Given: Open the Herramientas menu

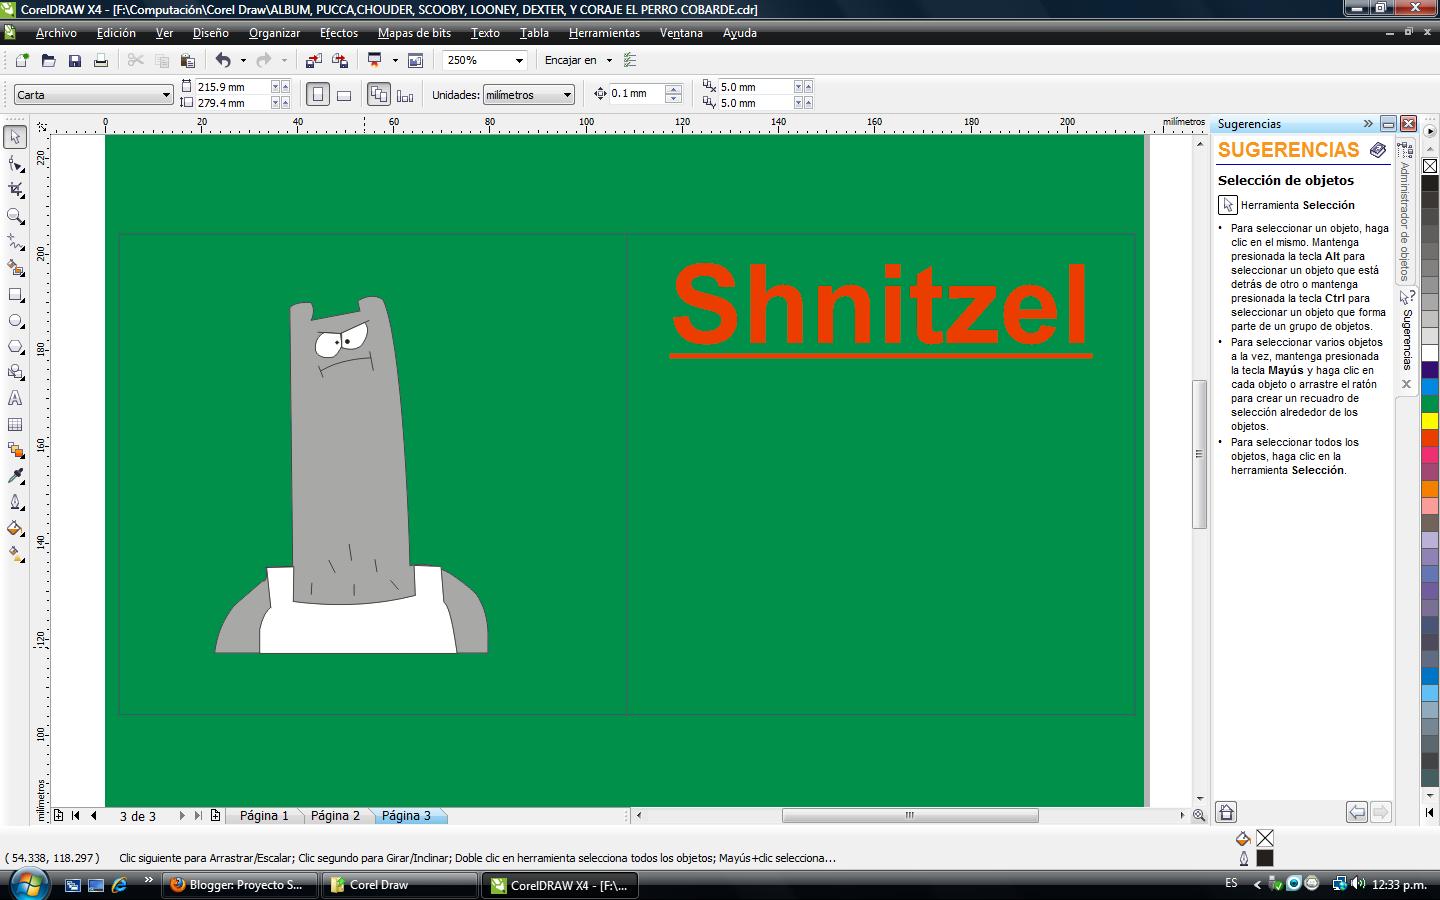Looking at the screenshot, I should pos(604,33).
